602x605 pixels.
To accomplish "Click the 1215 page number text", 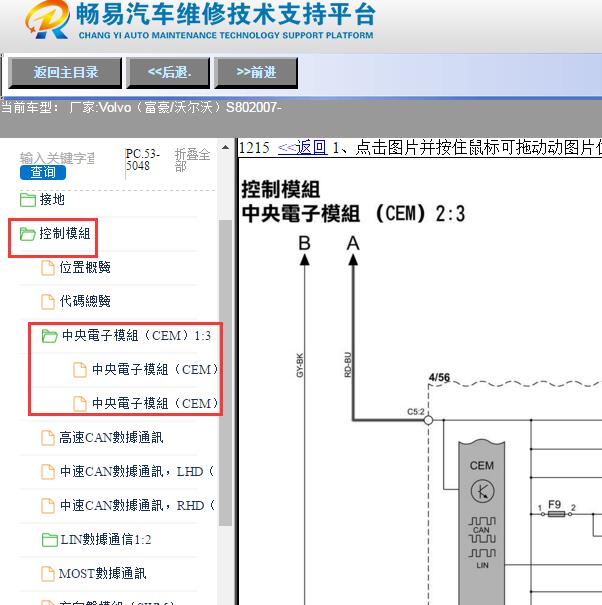I will point(254,147).
